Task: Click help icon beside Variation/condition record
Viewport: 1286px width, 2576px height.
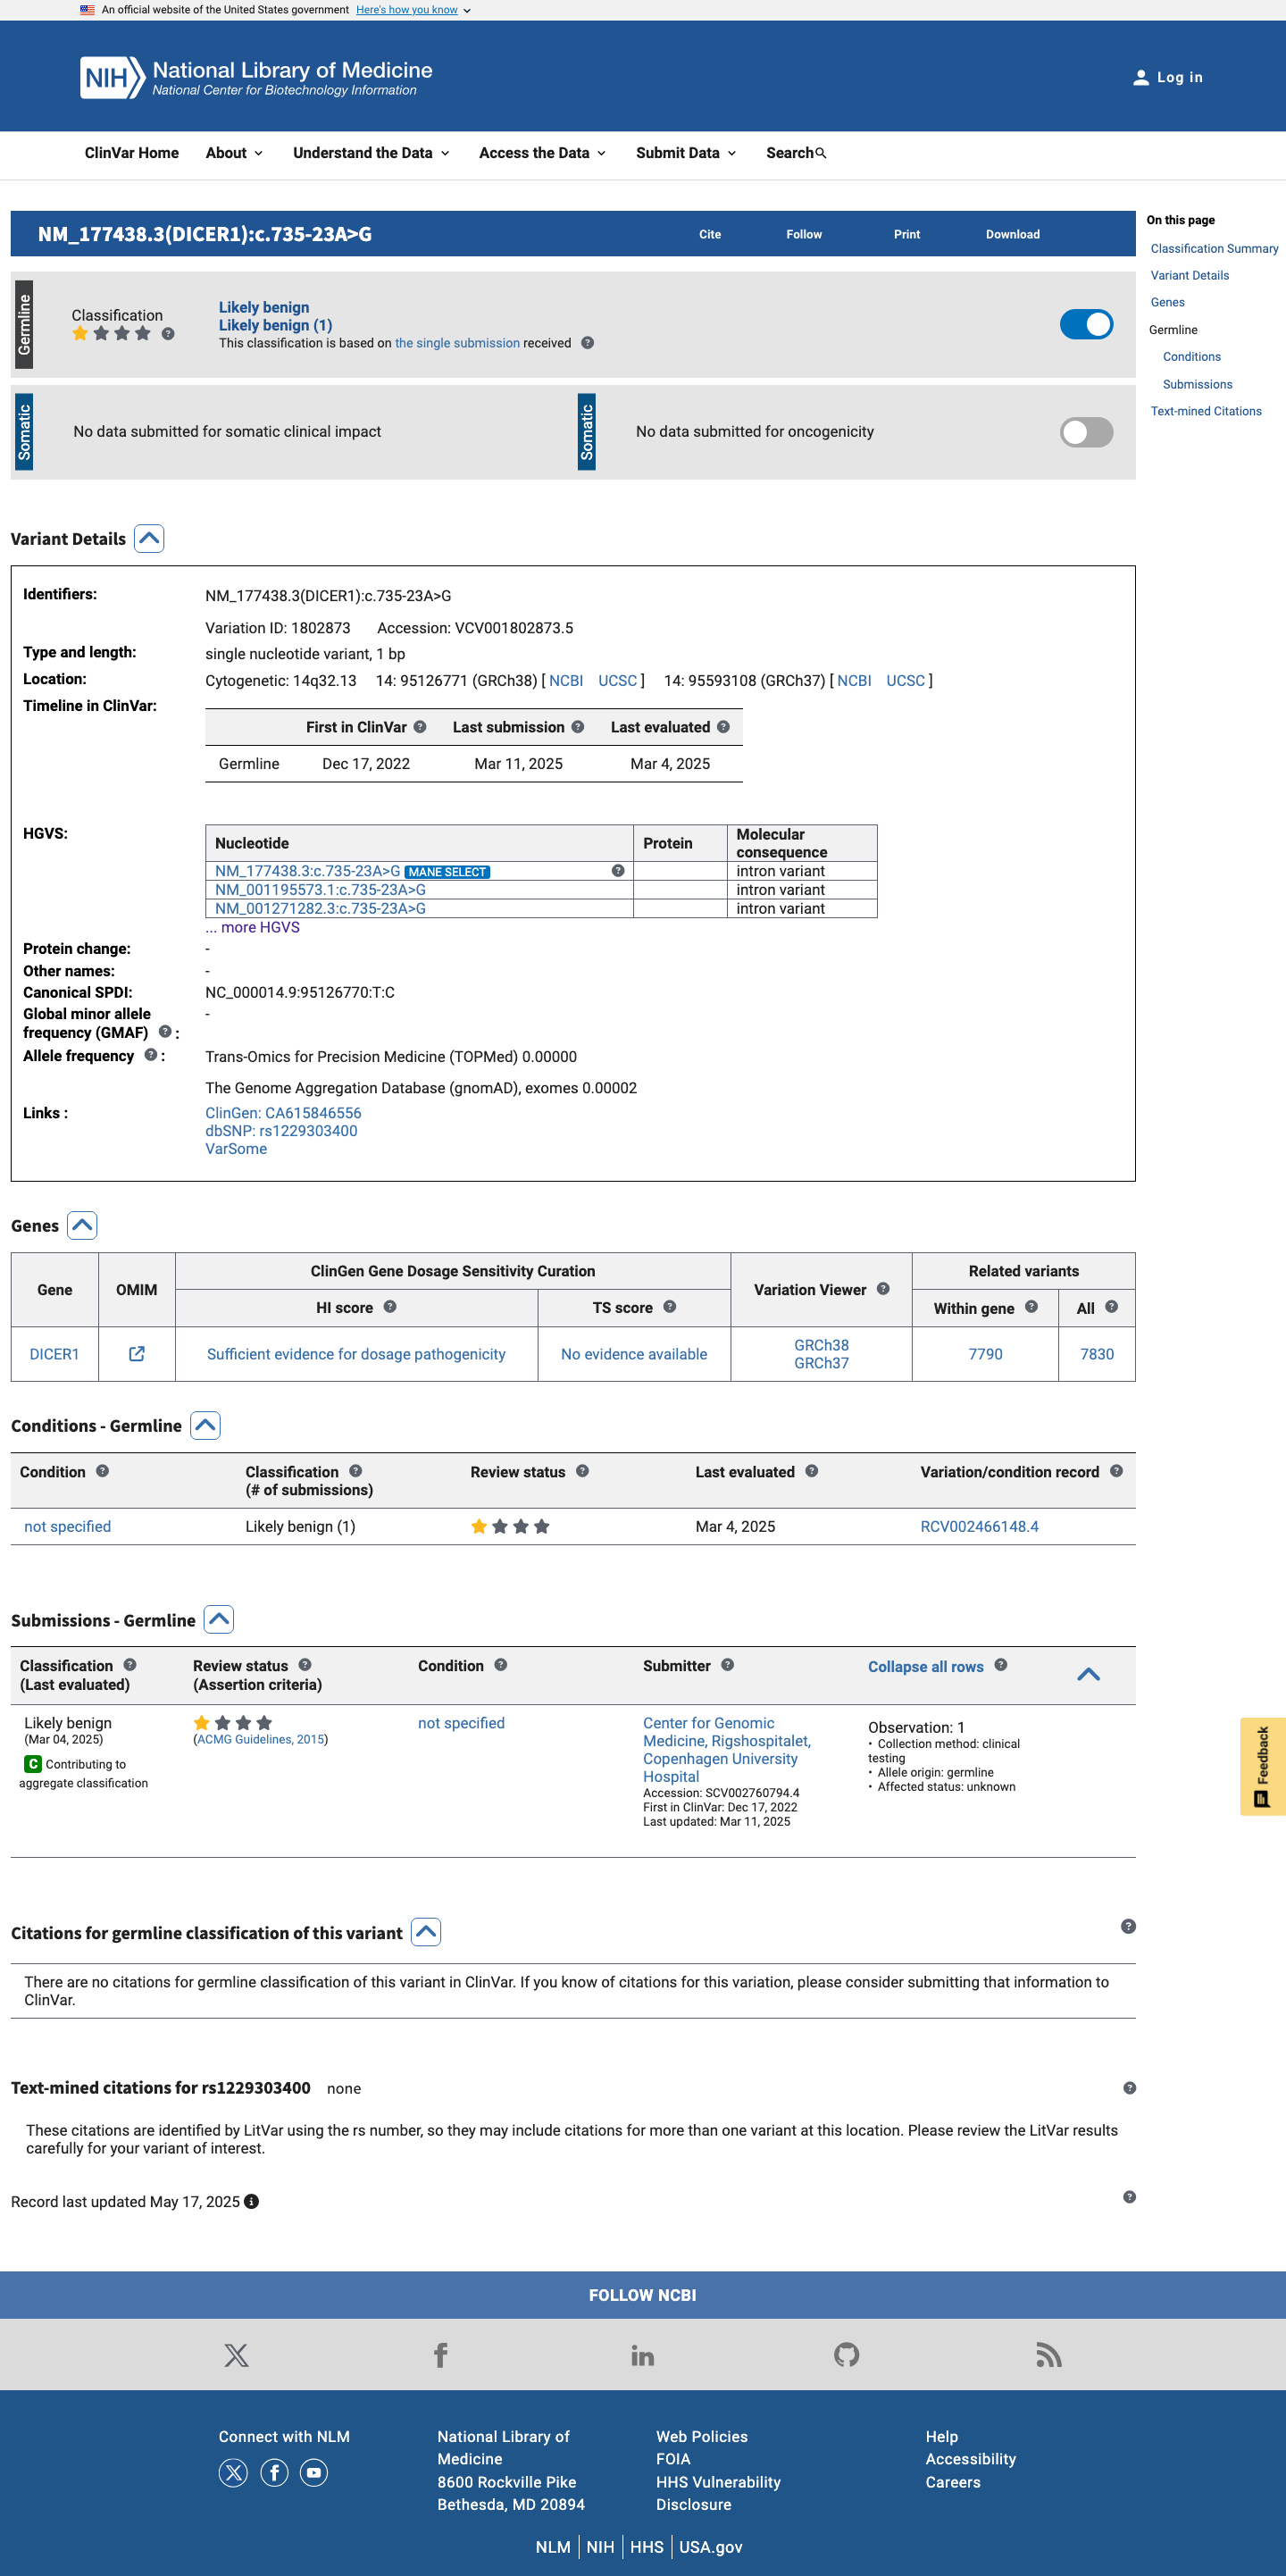Action: point(1116,1471)
